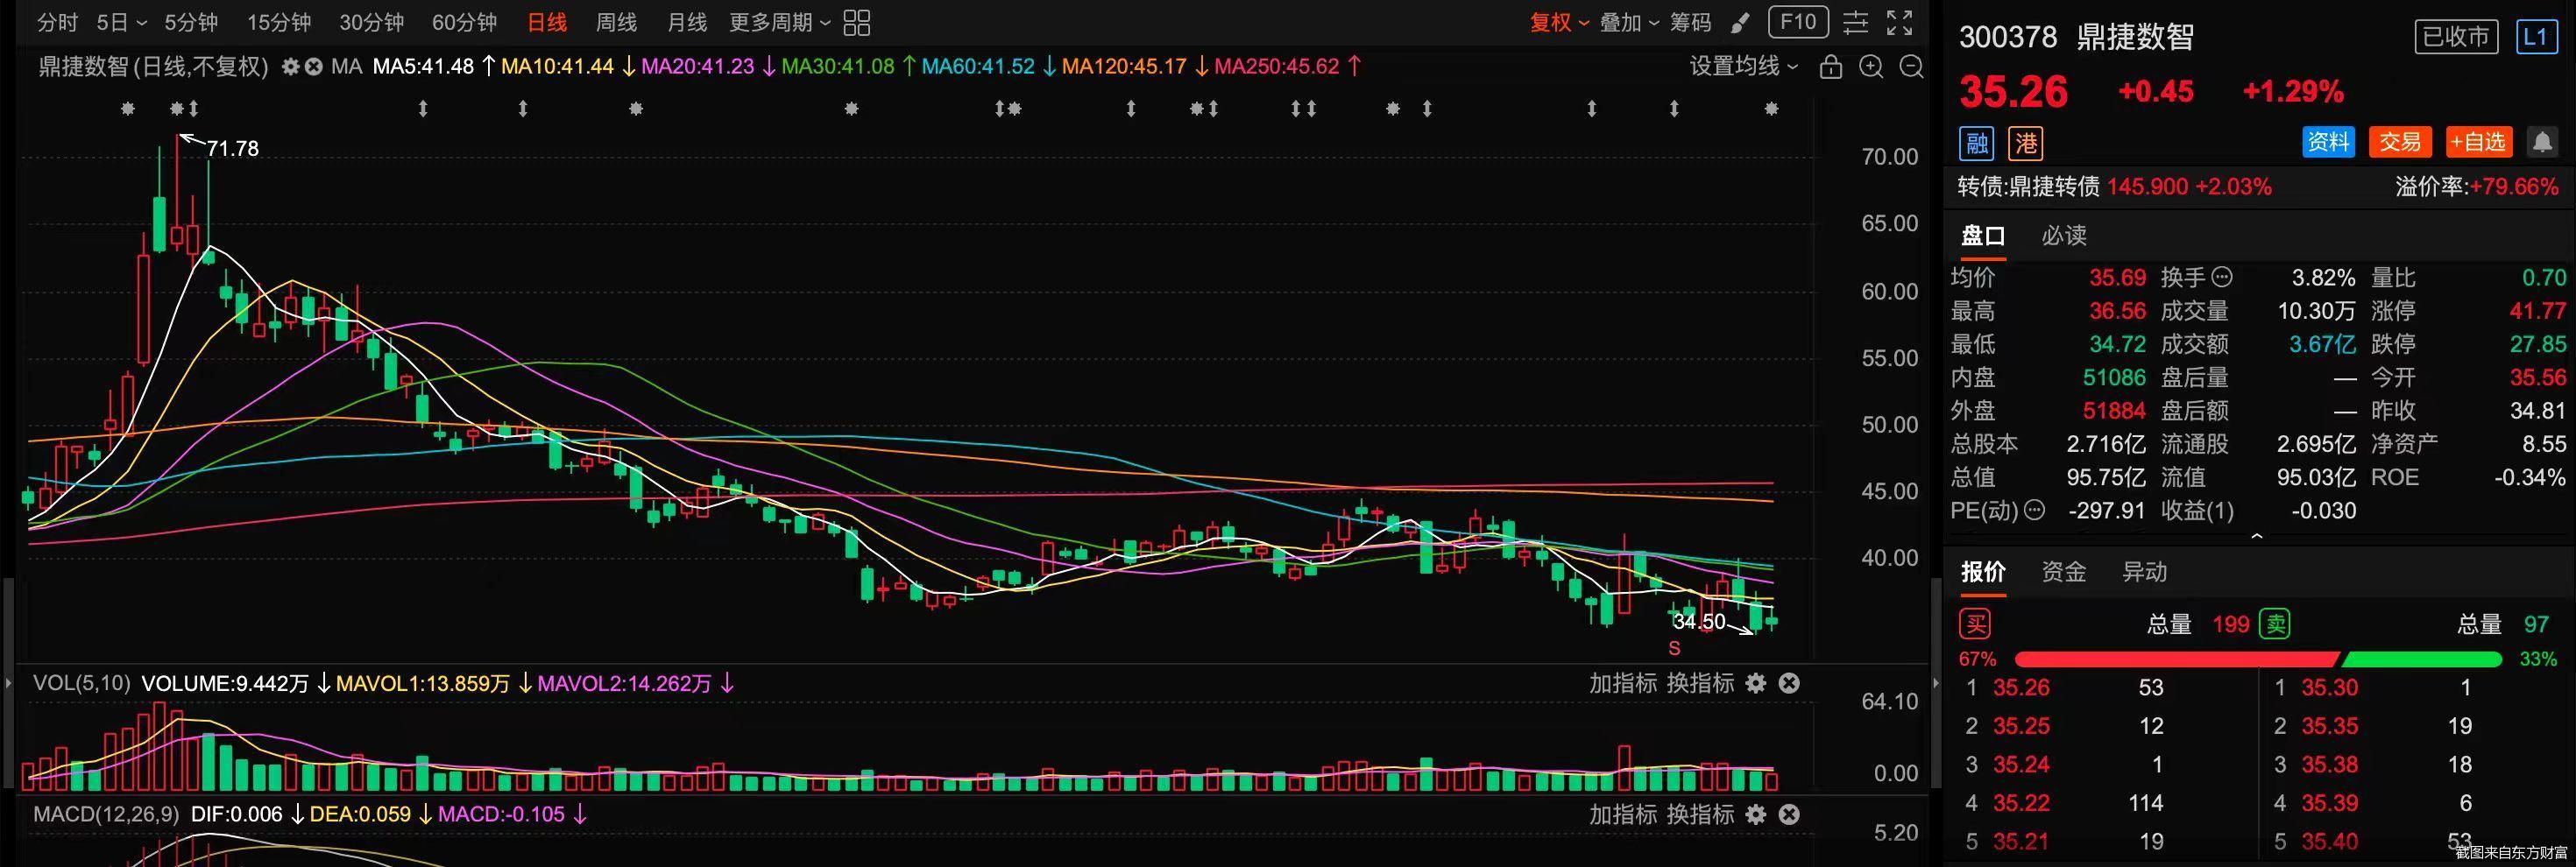Open the 必读 tab
Image resolution: width=2576 pixels, height=867 pixels.
[x=2064, y=236]
